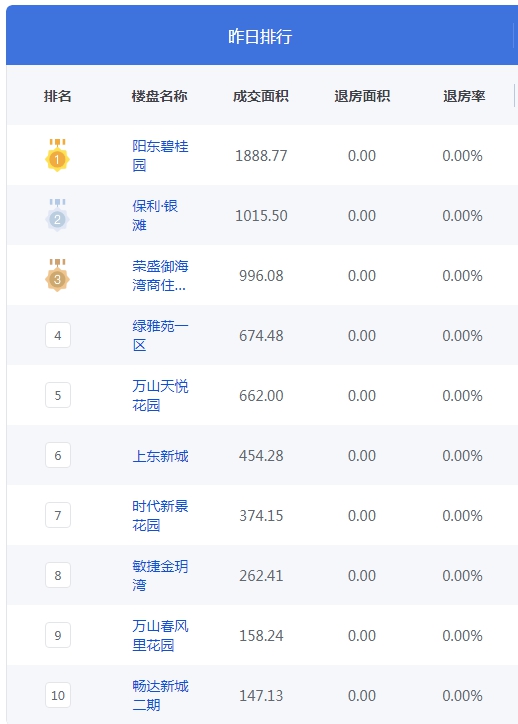Select the 昨日排行 tab header

coord(260,36)
